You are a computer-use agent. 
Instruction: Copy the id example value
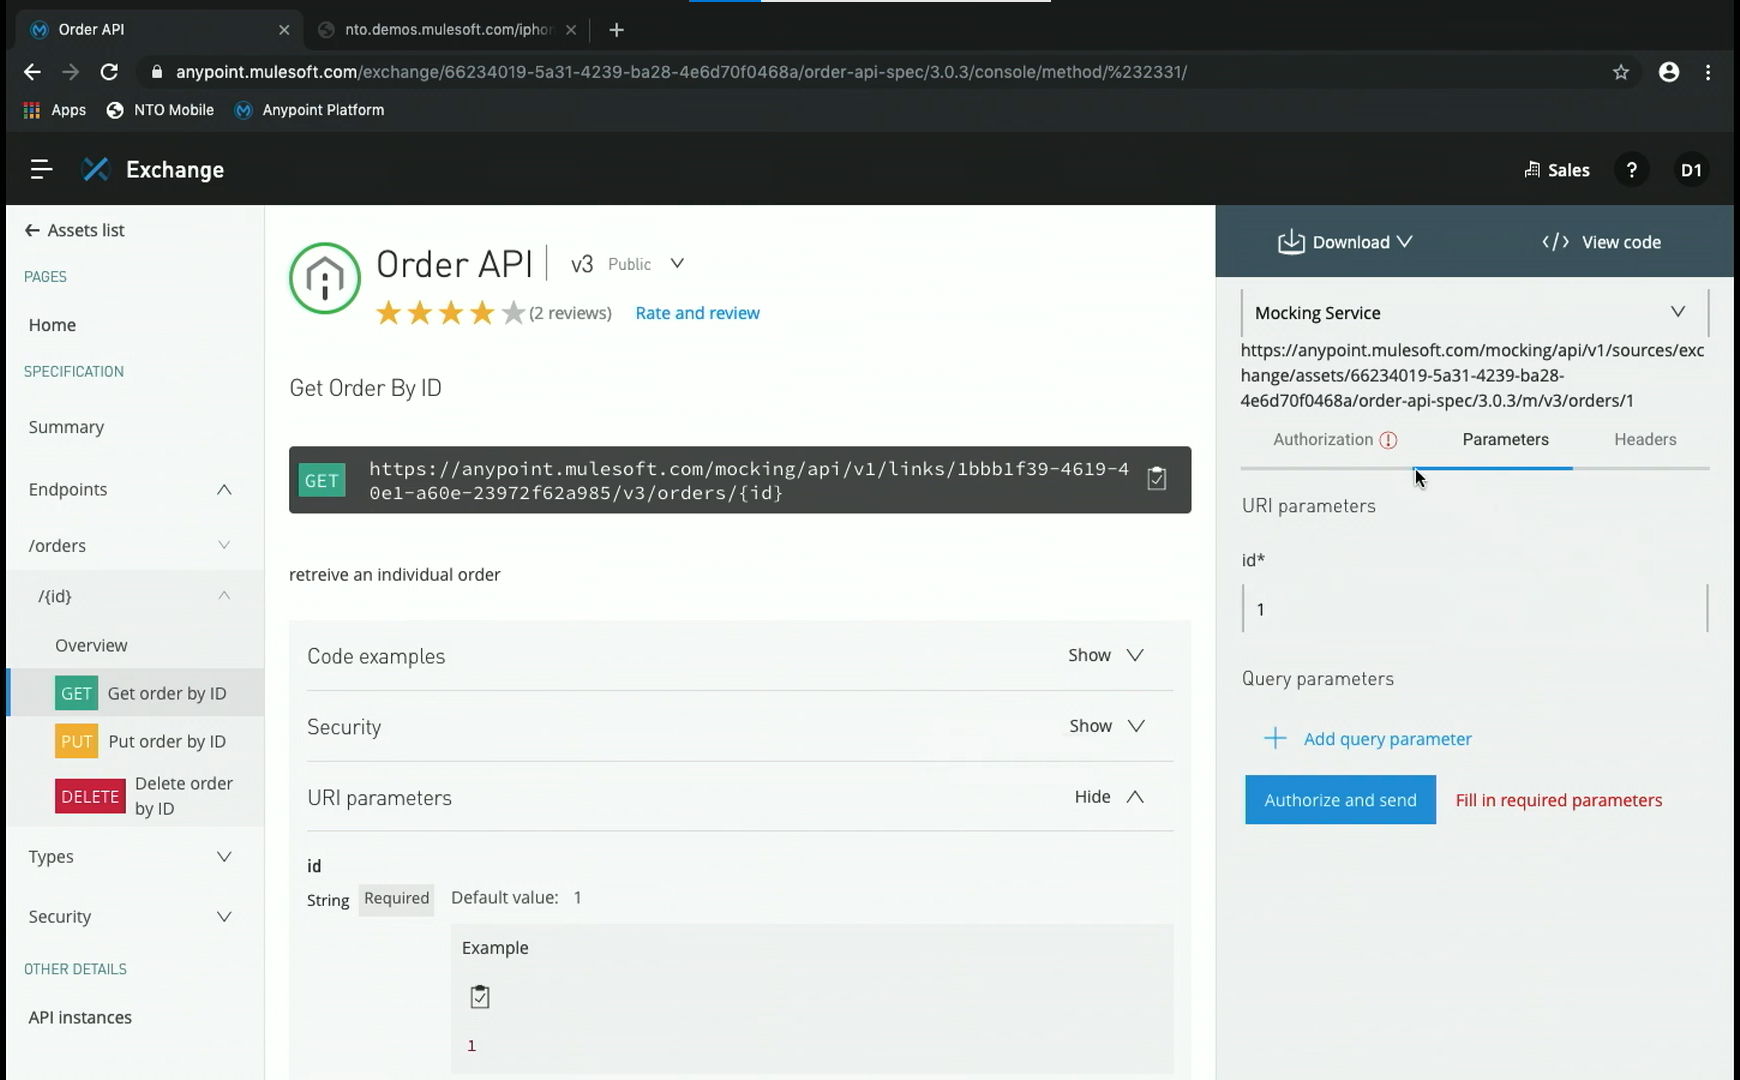point(480,997)
